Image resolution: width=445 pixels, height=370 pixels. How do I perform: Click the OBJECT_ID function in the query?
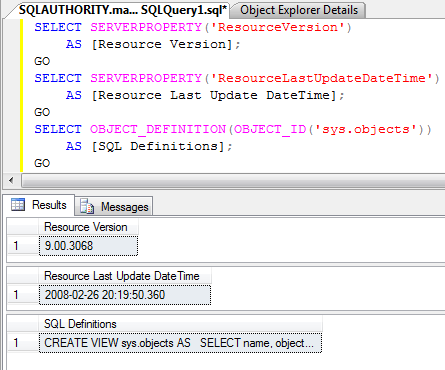270,129
